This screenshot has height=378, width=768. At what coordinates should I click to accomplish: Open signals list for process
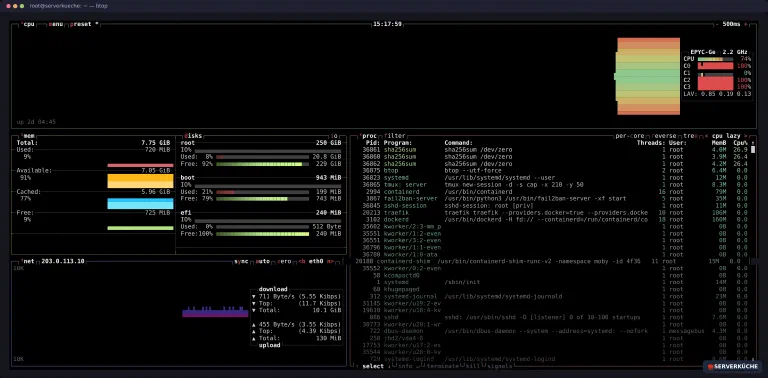(x=499, y=366)
